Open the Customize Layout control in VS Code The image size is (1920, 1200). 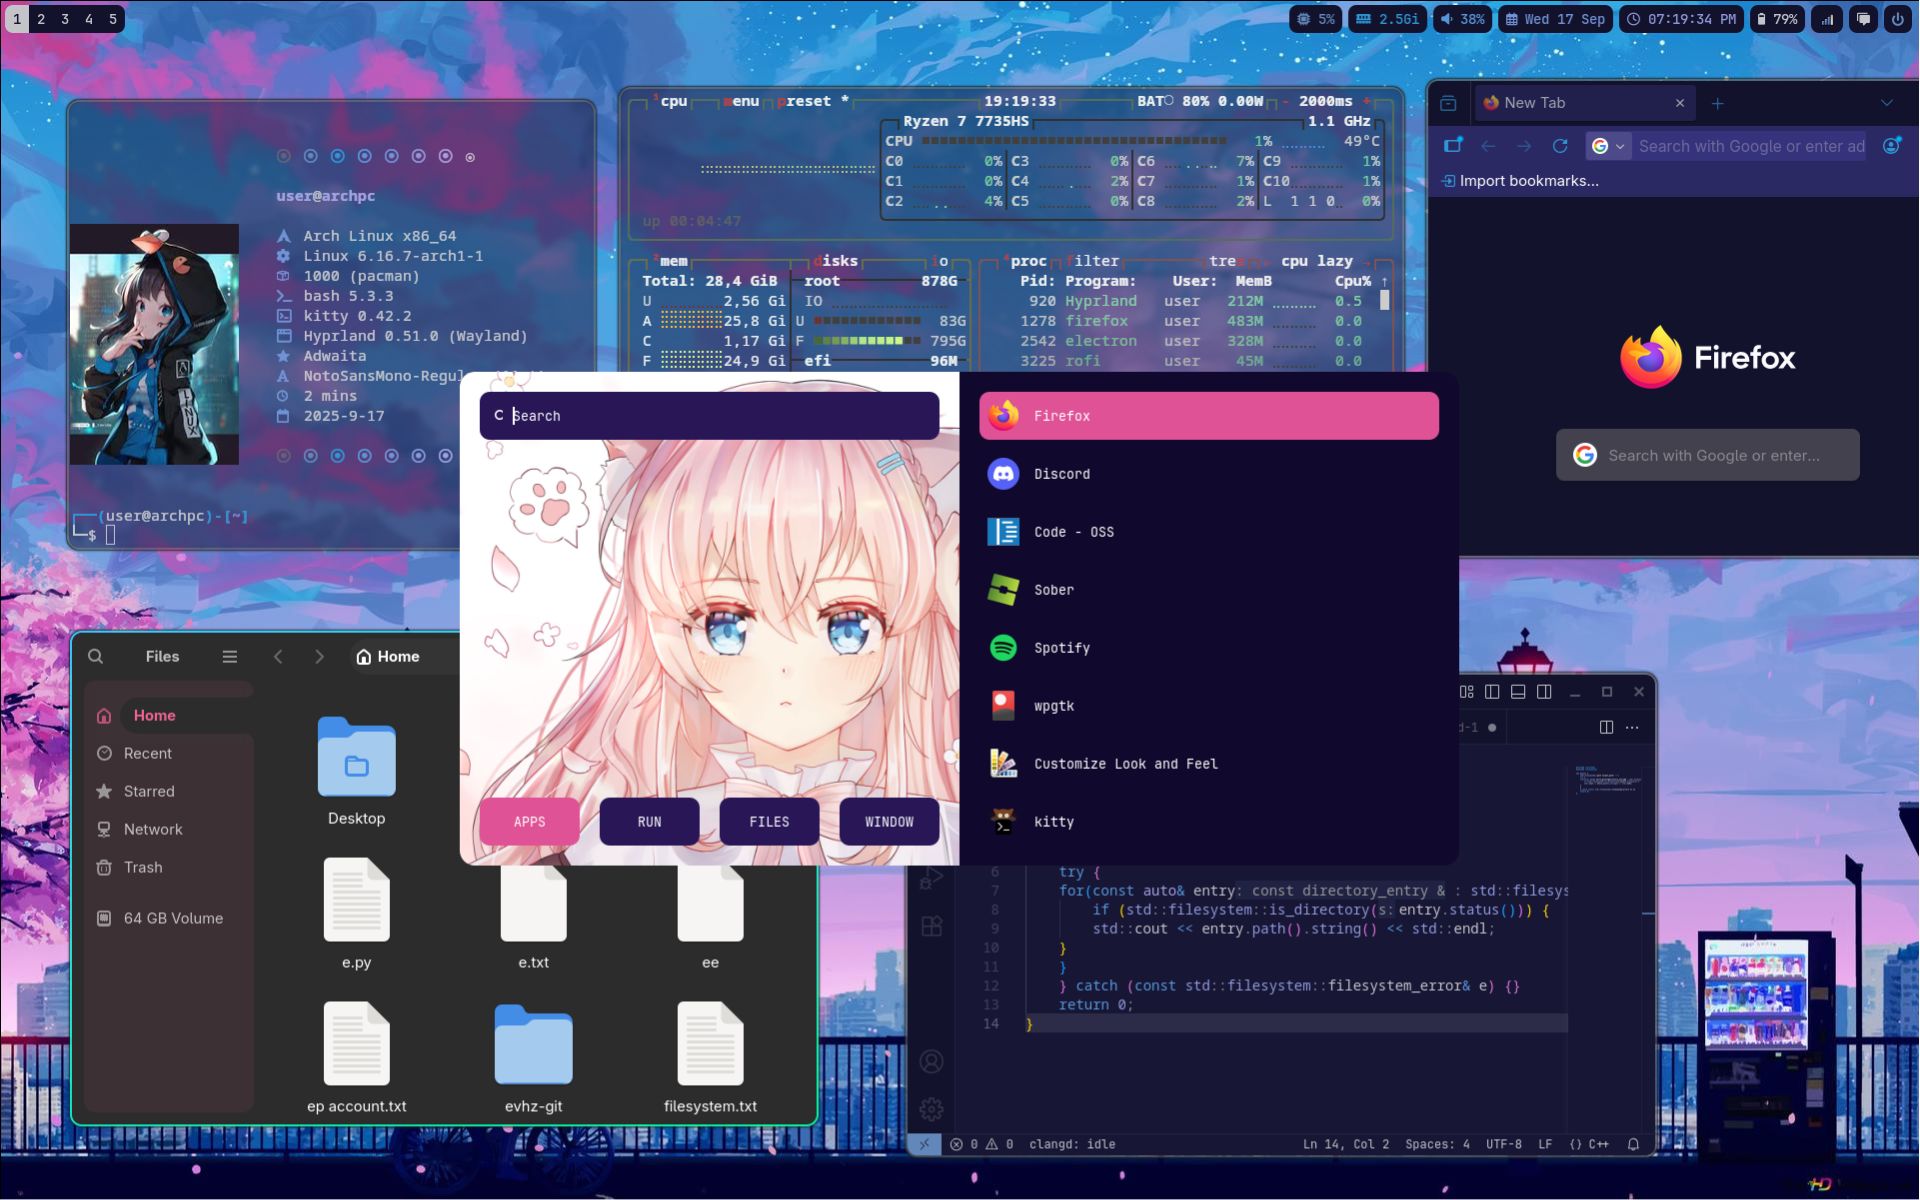point(1466,692)
